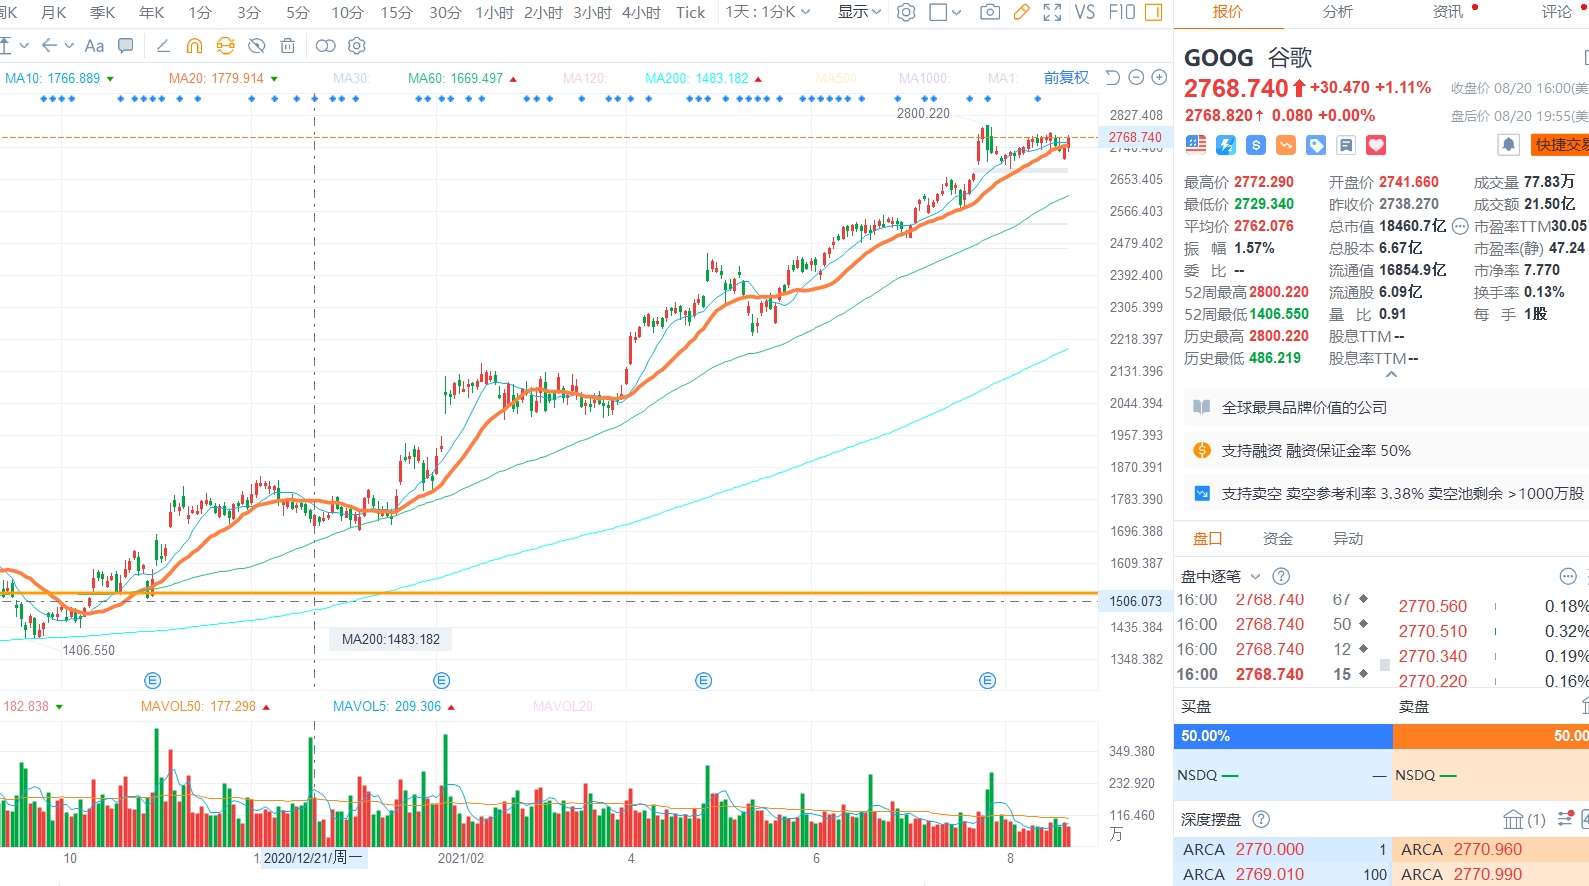Click the blue lightning Level 2 icon
Image resolution: width=1589 pixels, height=886 pixels.
point(1226,145)
